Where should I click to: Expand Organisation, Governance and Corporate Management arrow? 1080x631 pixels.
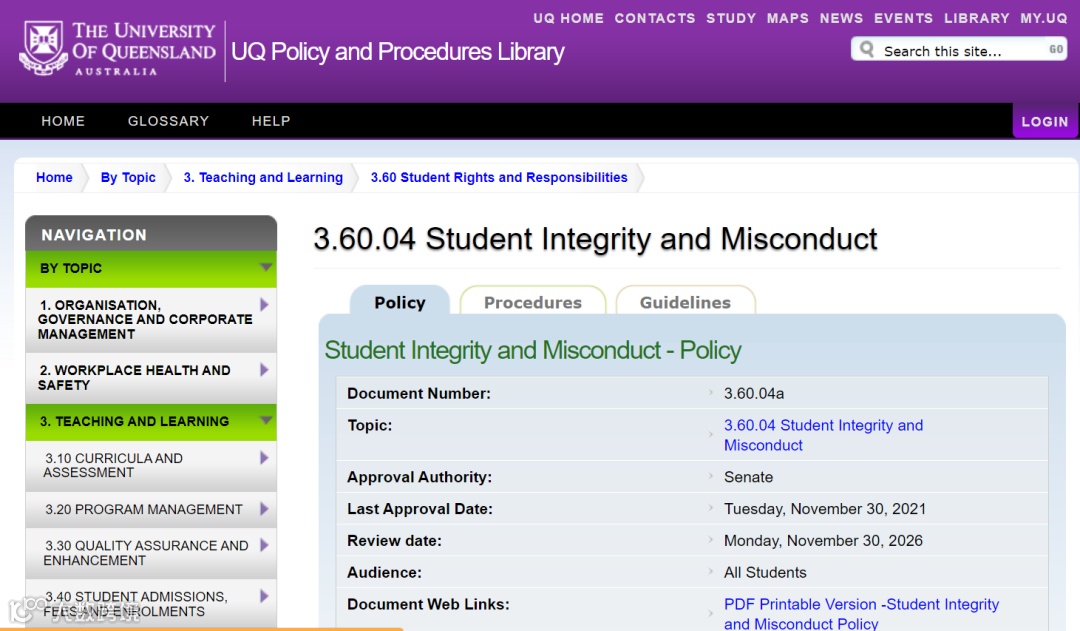264,304
